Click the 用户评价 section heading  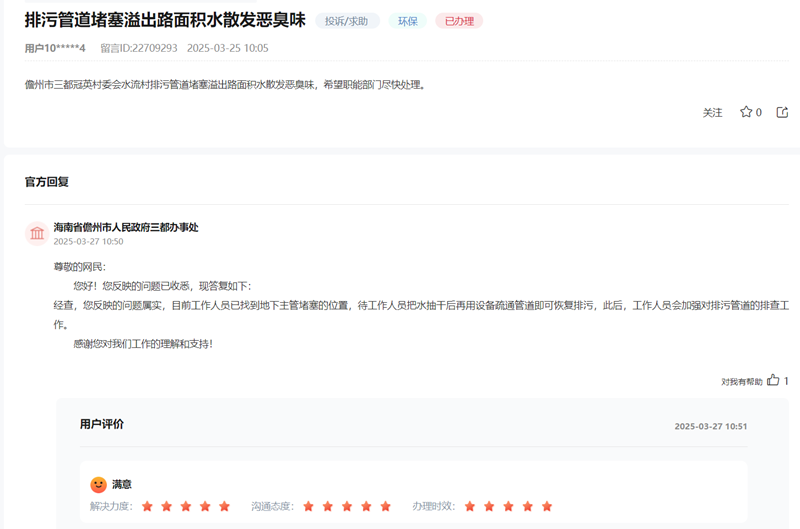tap(102, 424)
